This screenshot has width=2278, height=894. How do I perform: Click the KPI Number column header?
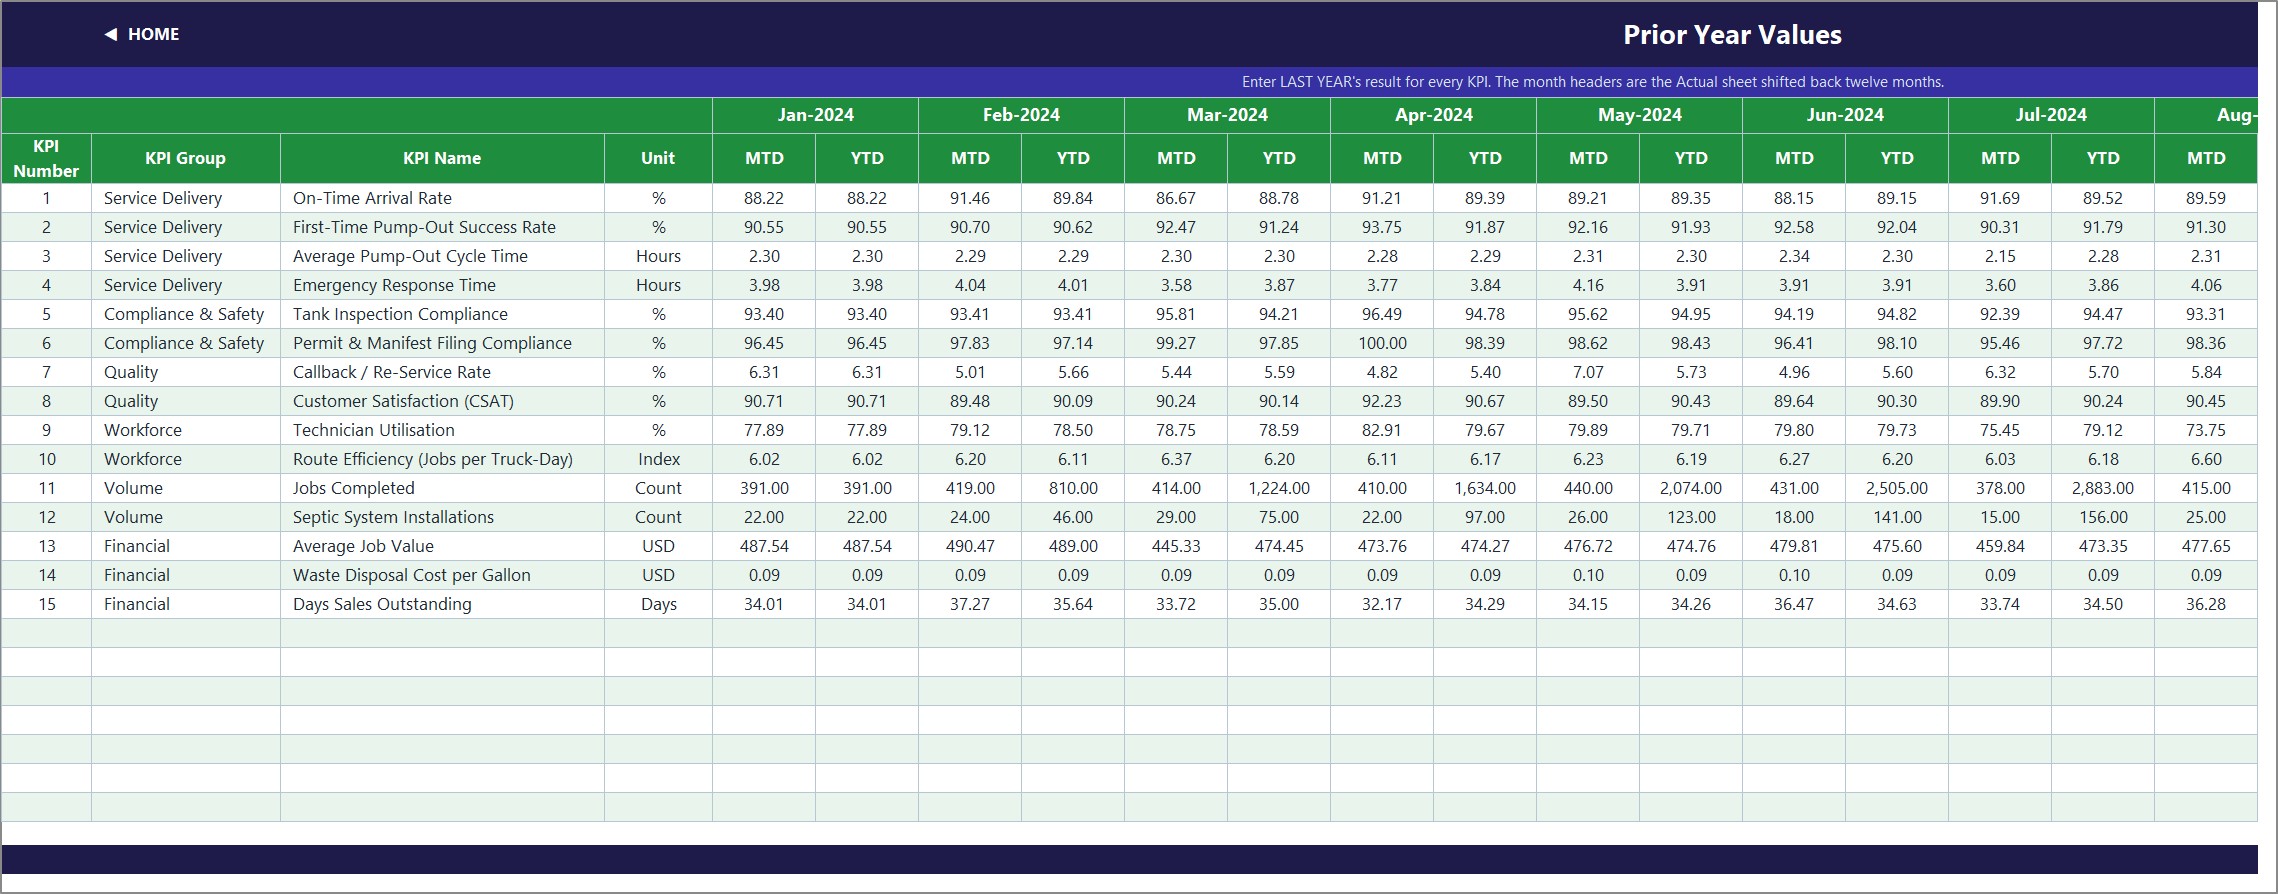46,158
